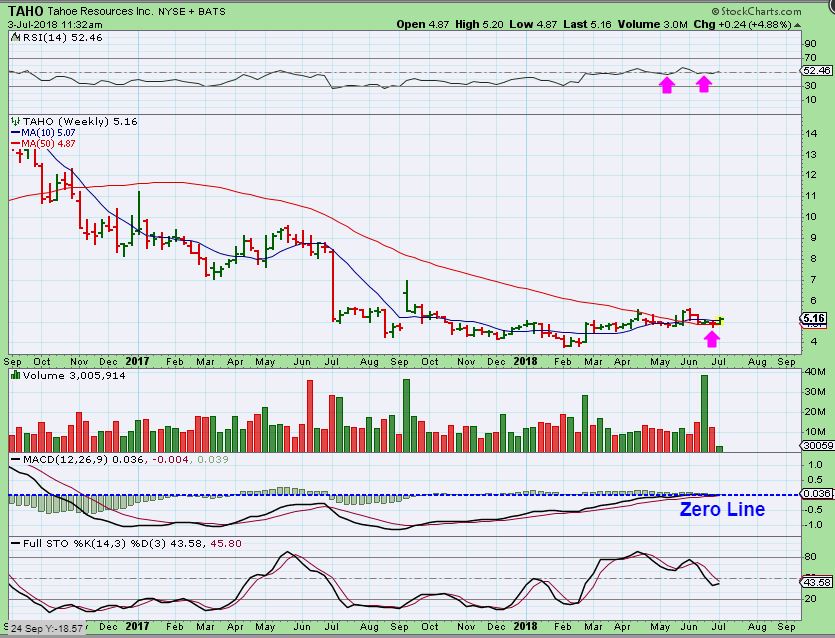Click the RSI panel indicator icon
835x638 pixels.
click(x=15, y=37)
